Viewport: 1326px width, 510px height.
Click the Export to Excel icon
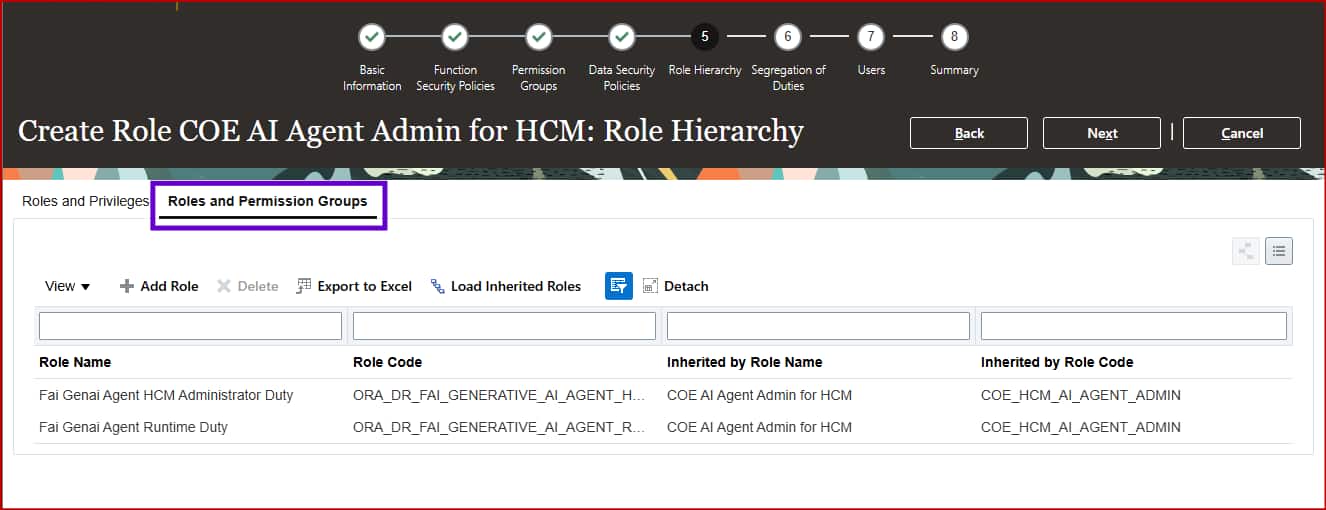tap(305, 286)
